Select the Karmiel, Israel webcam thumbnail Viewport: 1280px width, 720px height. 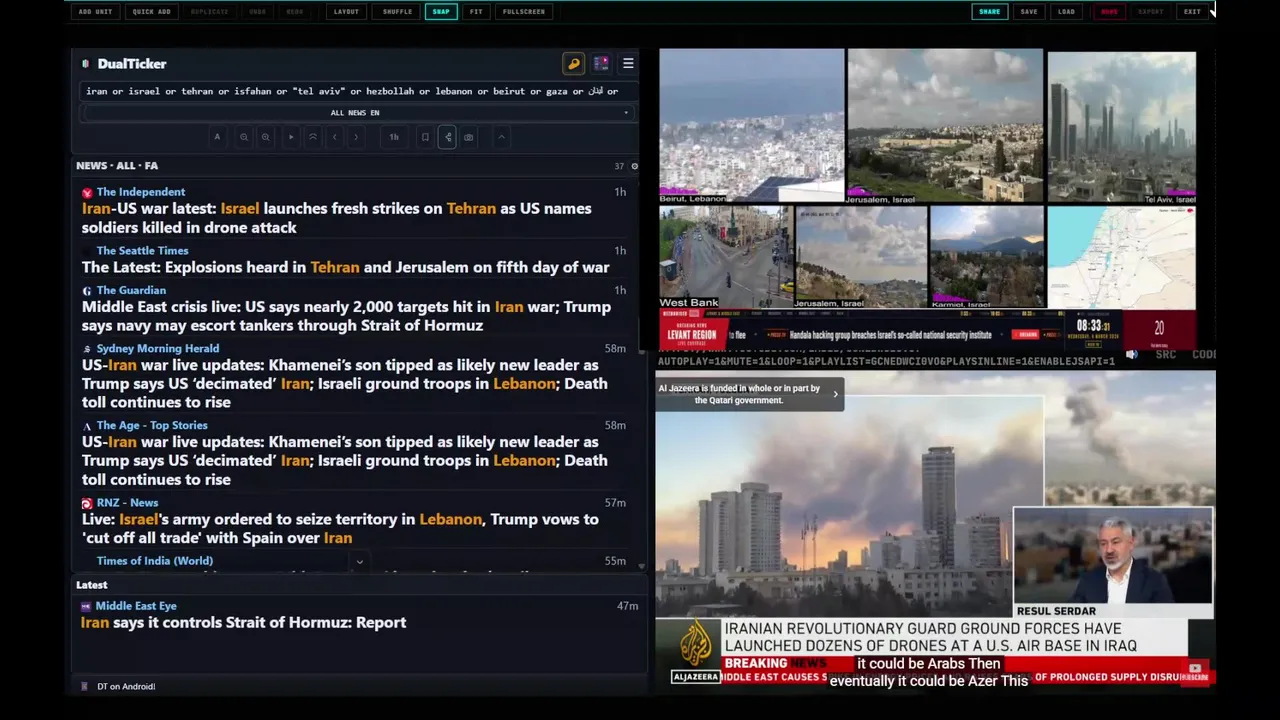click(x=987, y=257)
